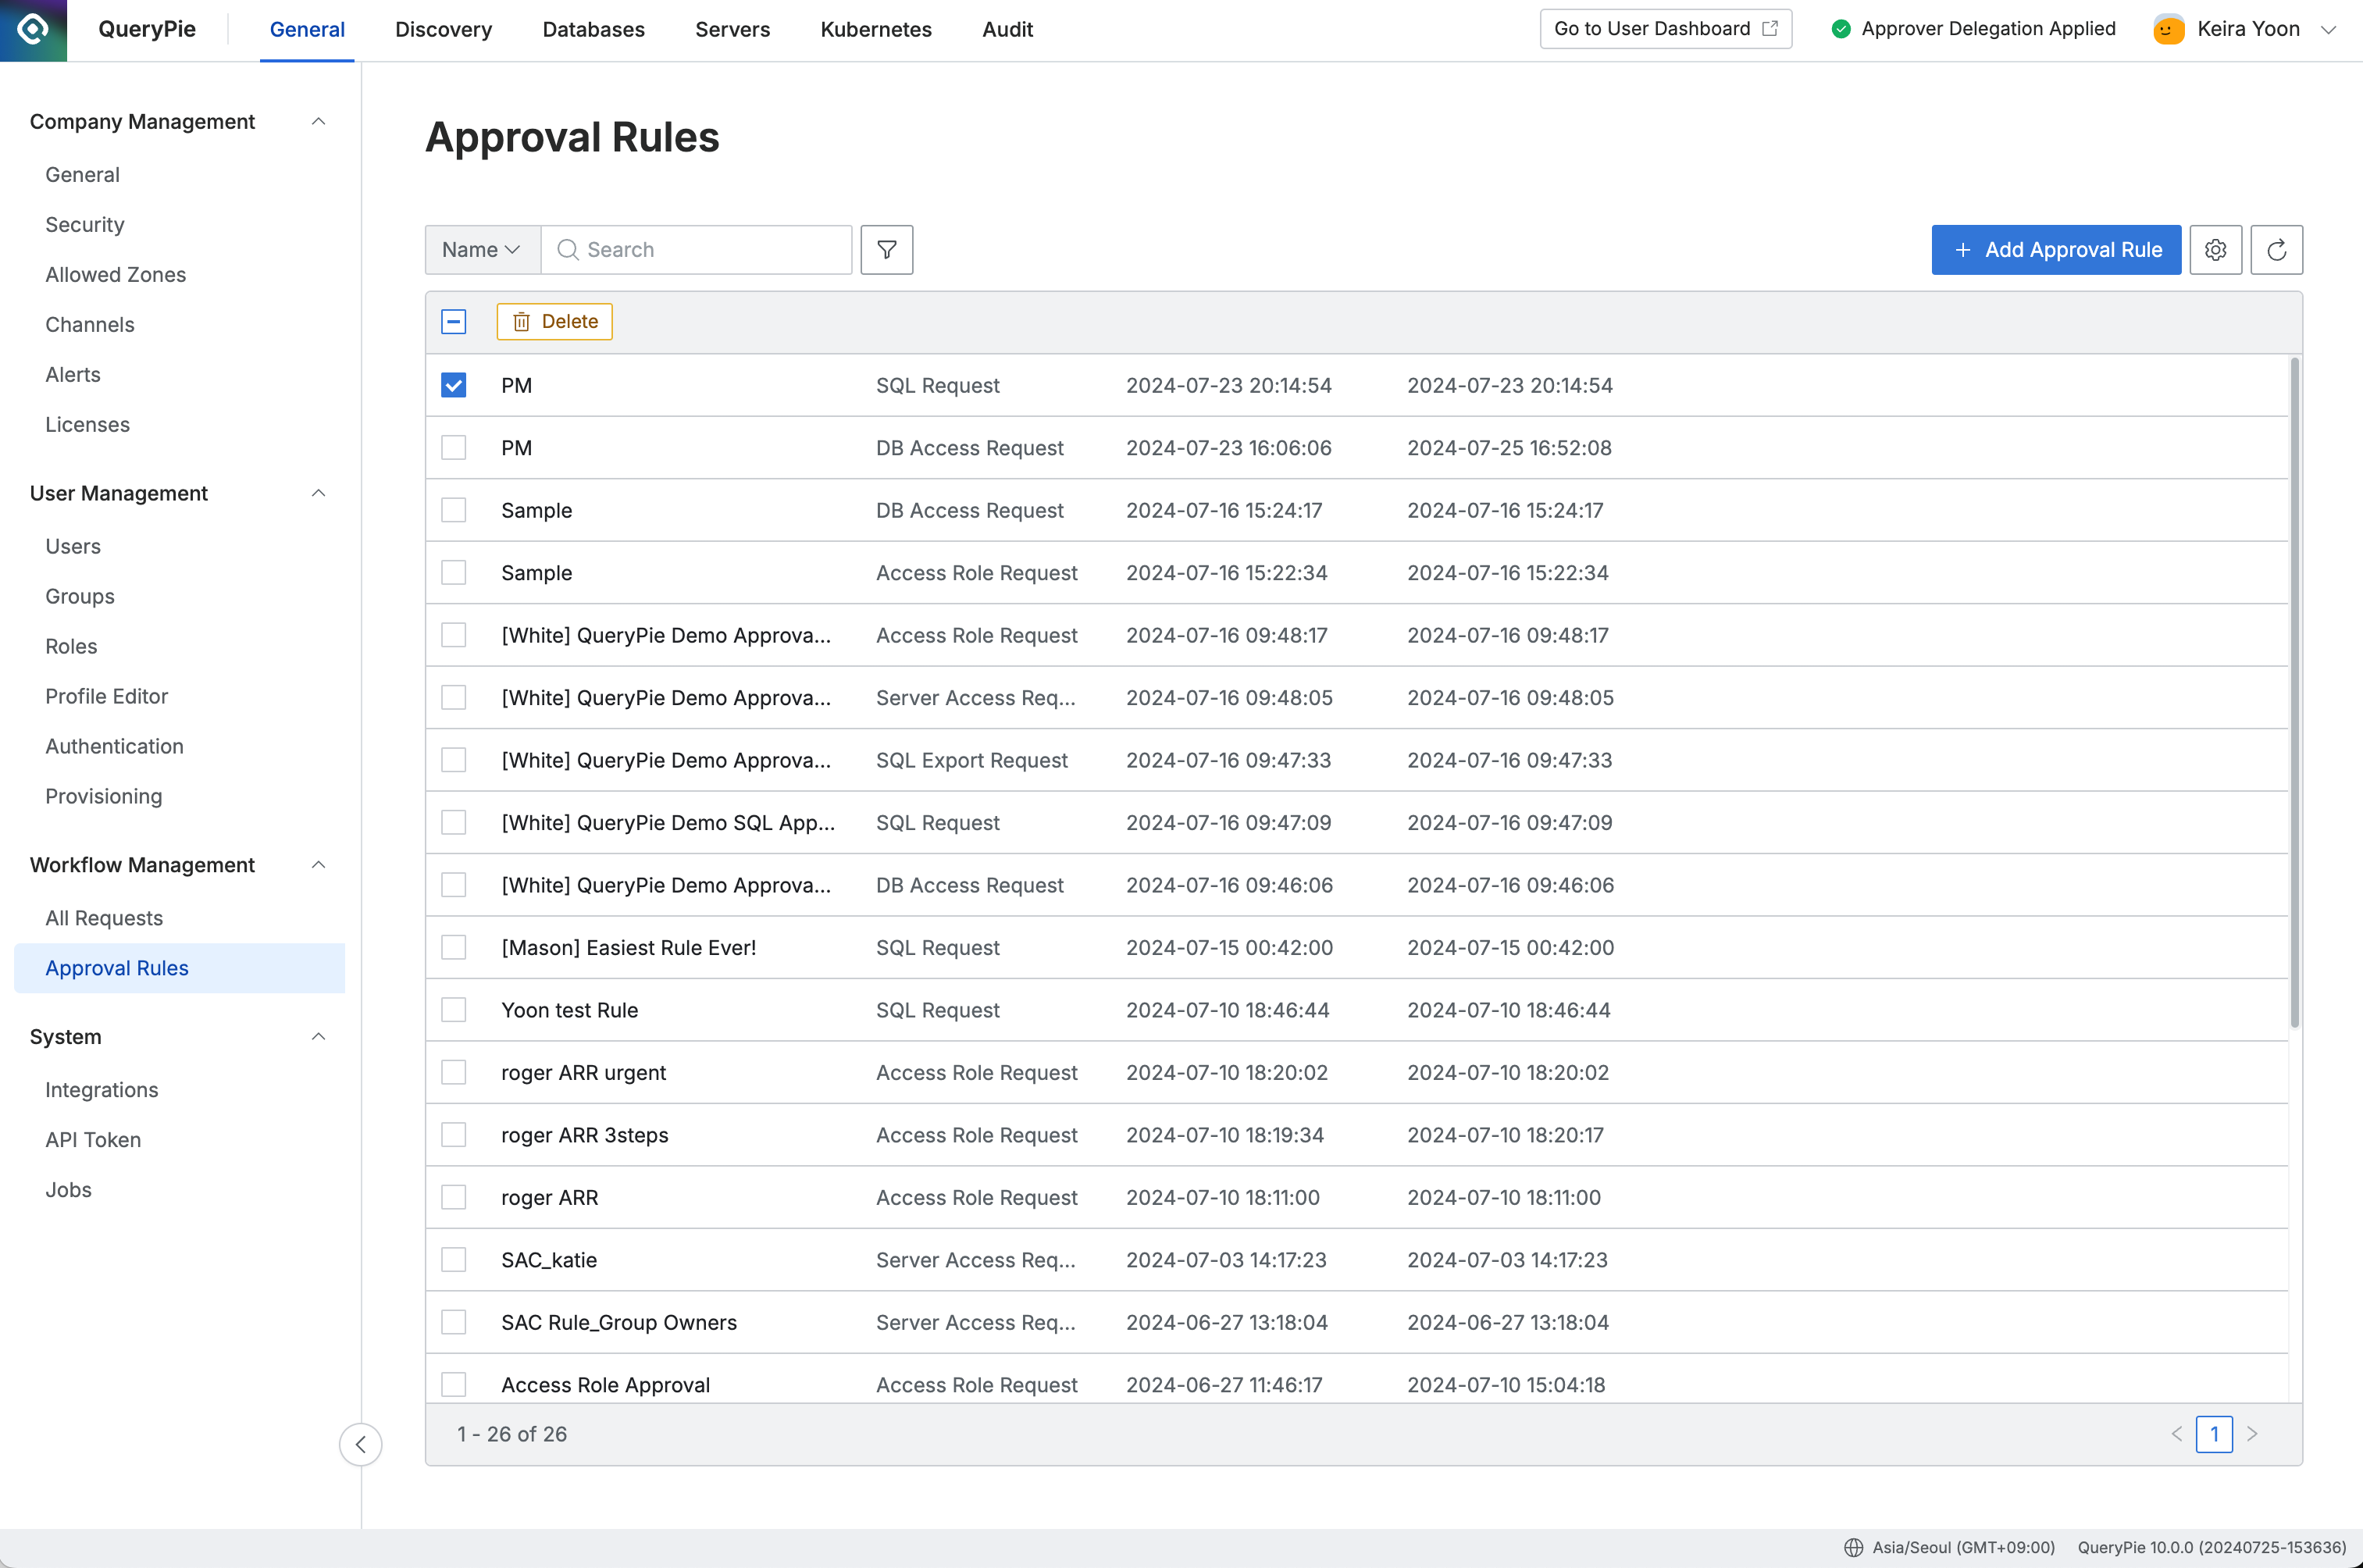Switch to the Kubernetes tab

pos(875,29)
